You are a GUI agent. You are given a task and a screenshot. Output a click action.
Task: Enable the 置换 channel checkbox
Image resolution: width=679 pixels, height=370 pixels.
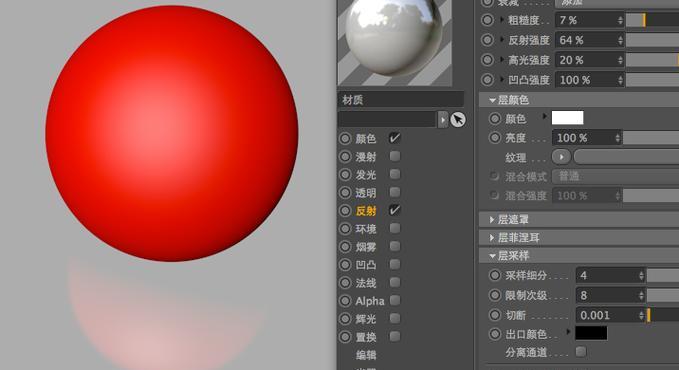click(394, 336)
